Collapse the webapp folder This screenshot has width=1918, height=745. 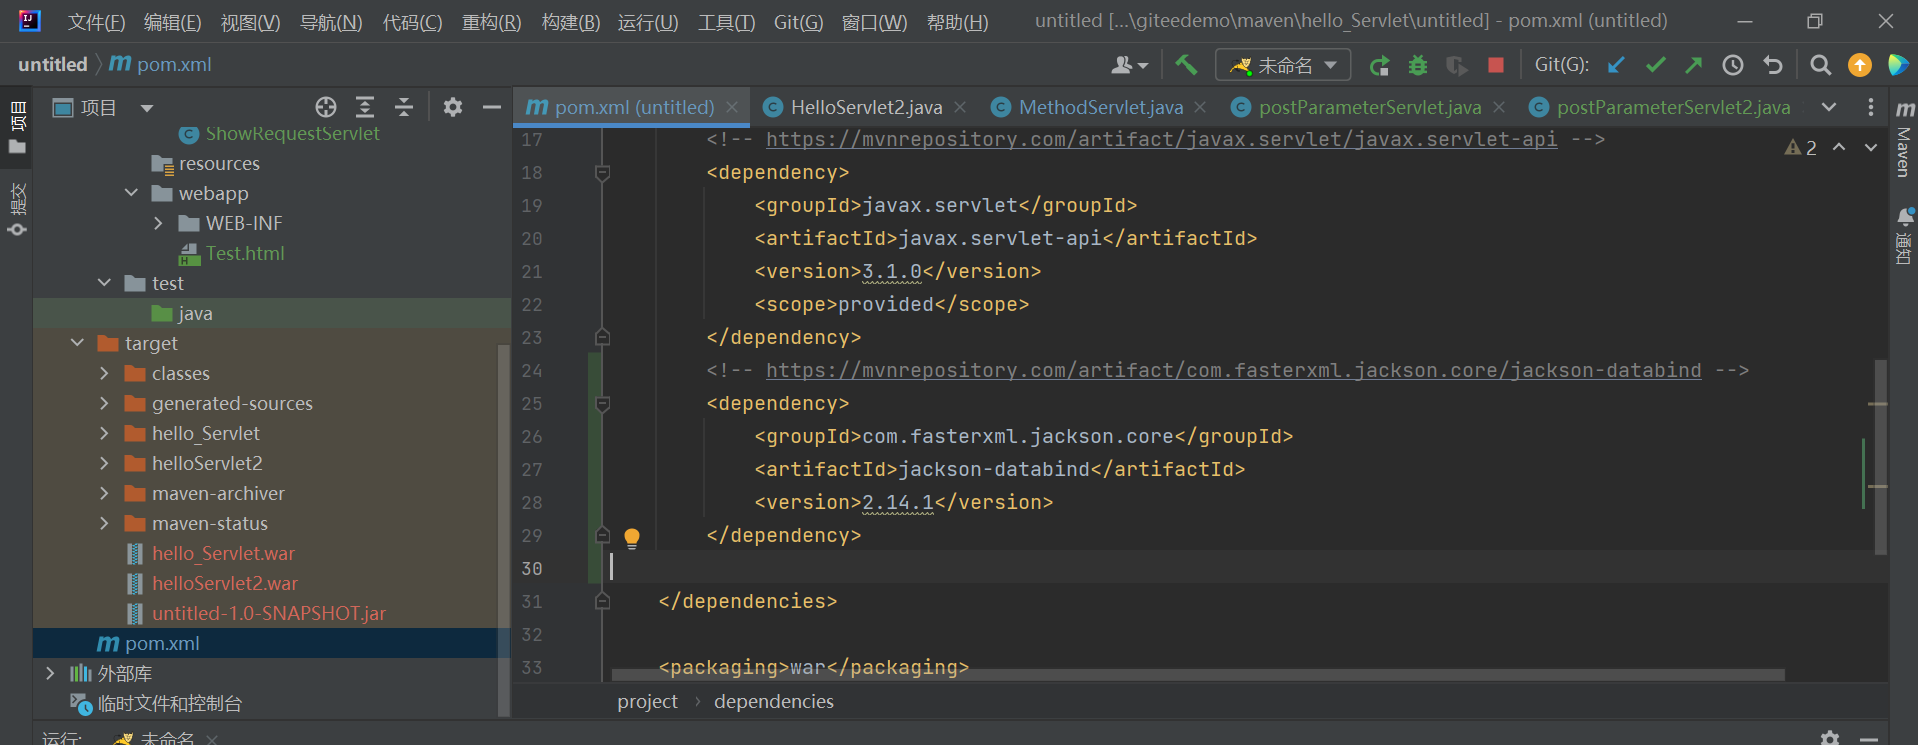coord(131,193)
